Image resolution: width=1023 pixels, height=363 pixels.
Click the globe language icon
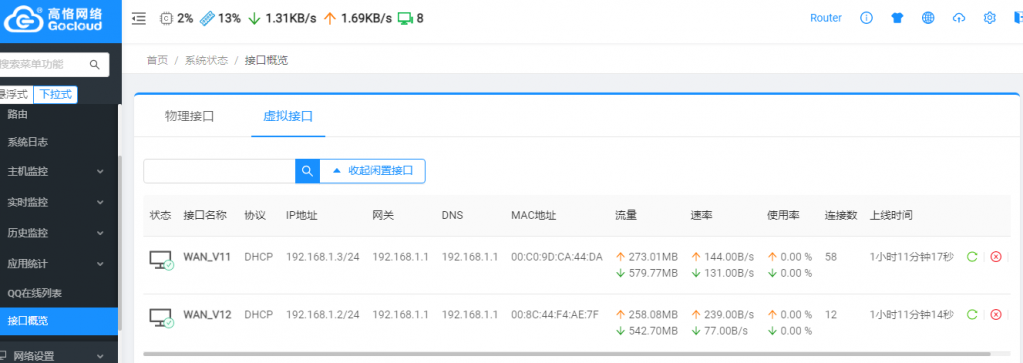point(928,18)
